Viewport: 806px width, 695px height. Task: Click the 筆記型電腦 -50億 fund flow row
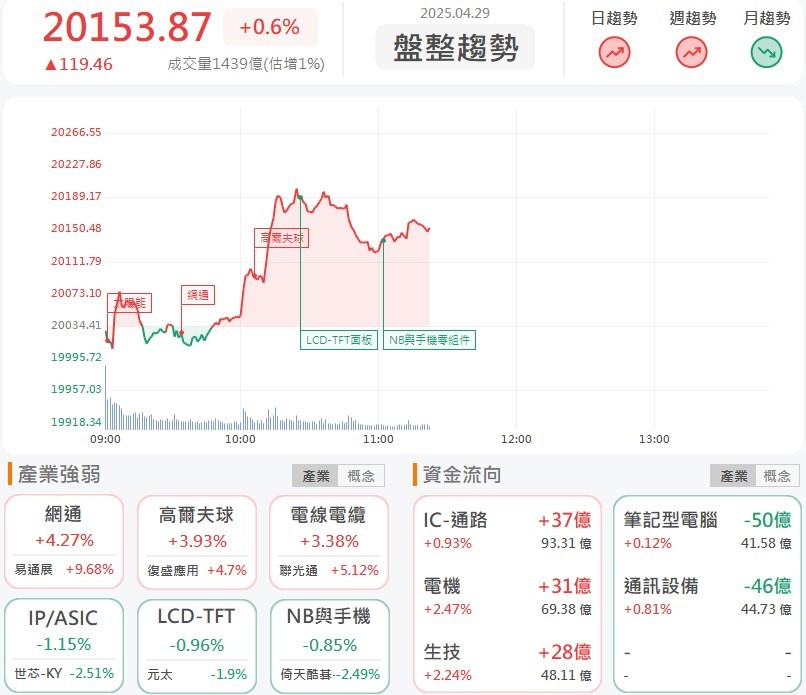(707, 531)
